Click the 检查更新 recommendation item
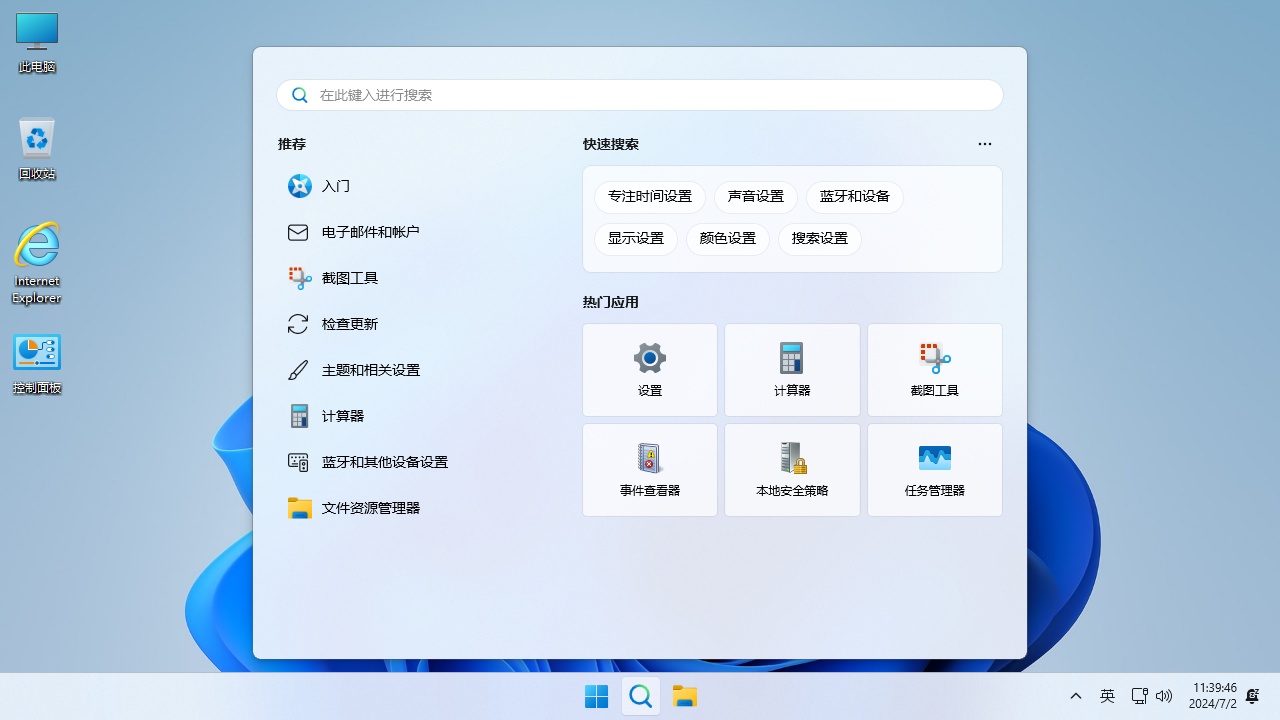The width and height of the screenshot is (1280, 720). coord(348,323)
